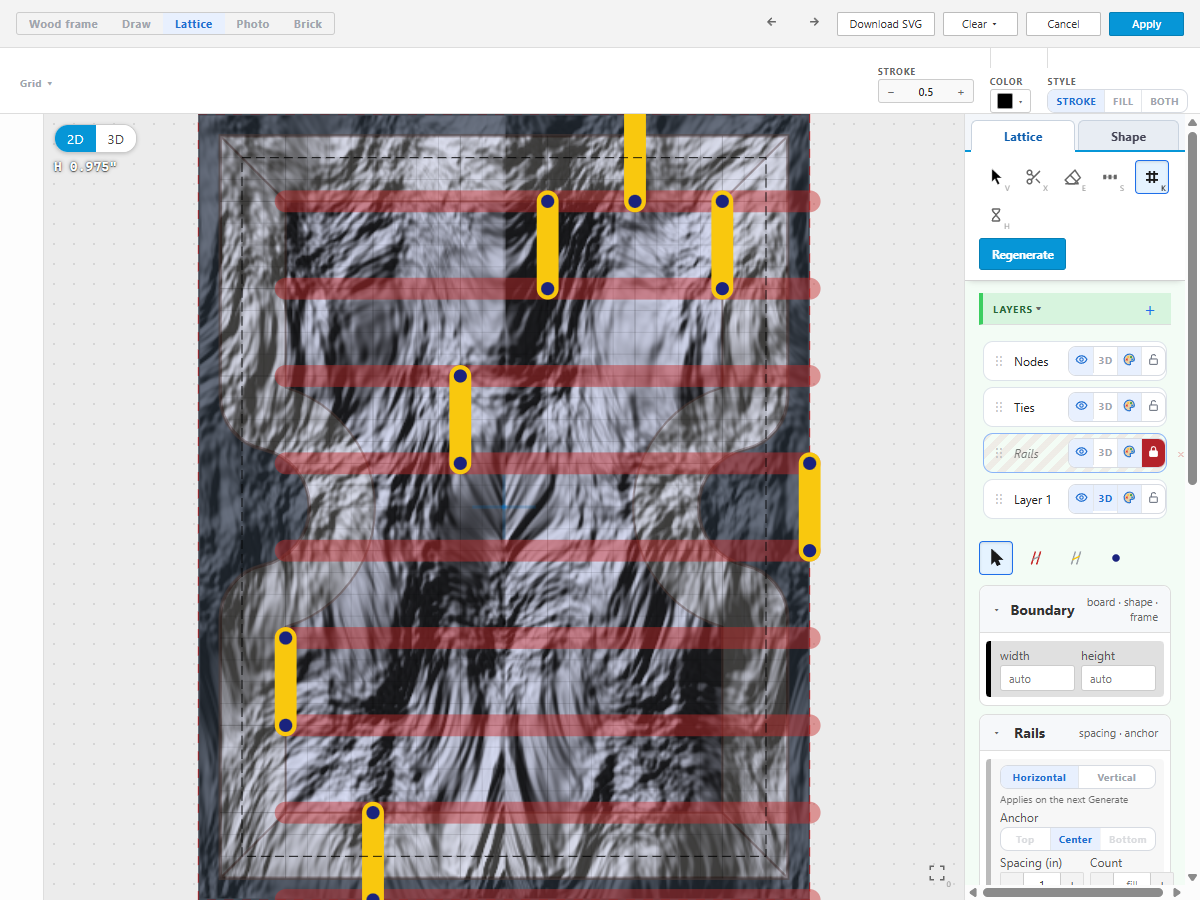
Task: Disable 3D for Layer 1
Action: click(x=1105, y=499)
